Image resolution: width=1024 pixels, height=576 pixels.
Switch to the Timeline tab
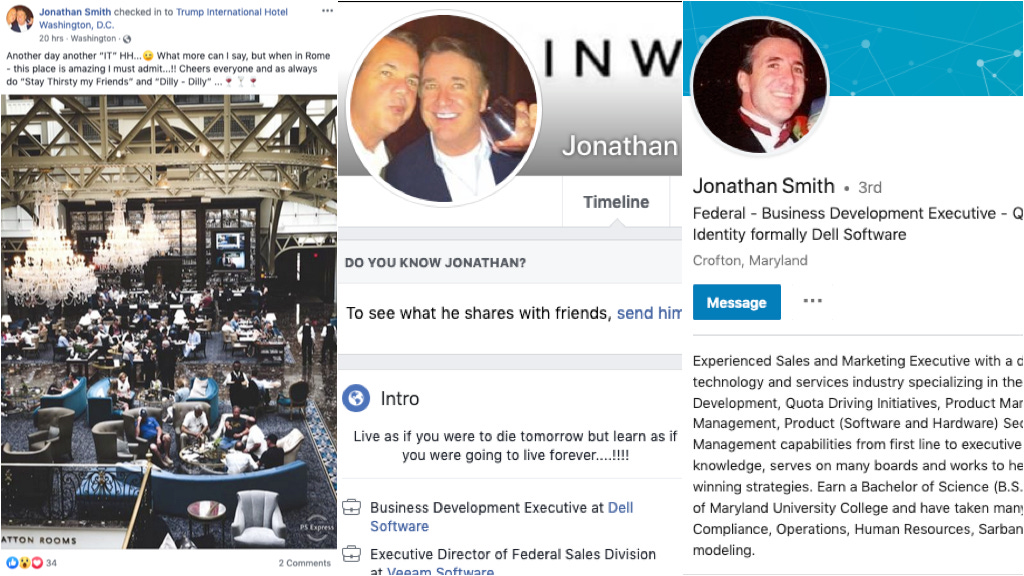tap(616, 202)
